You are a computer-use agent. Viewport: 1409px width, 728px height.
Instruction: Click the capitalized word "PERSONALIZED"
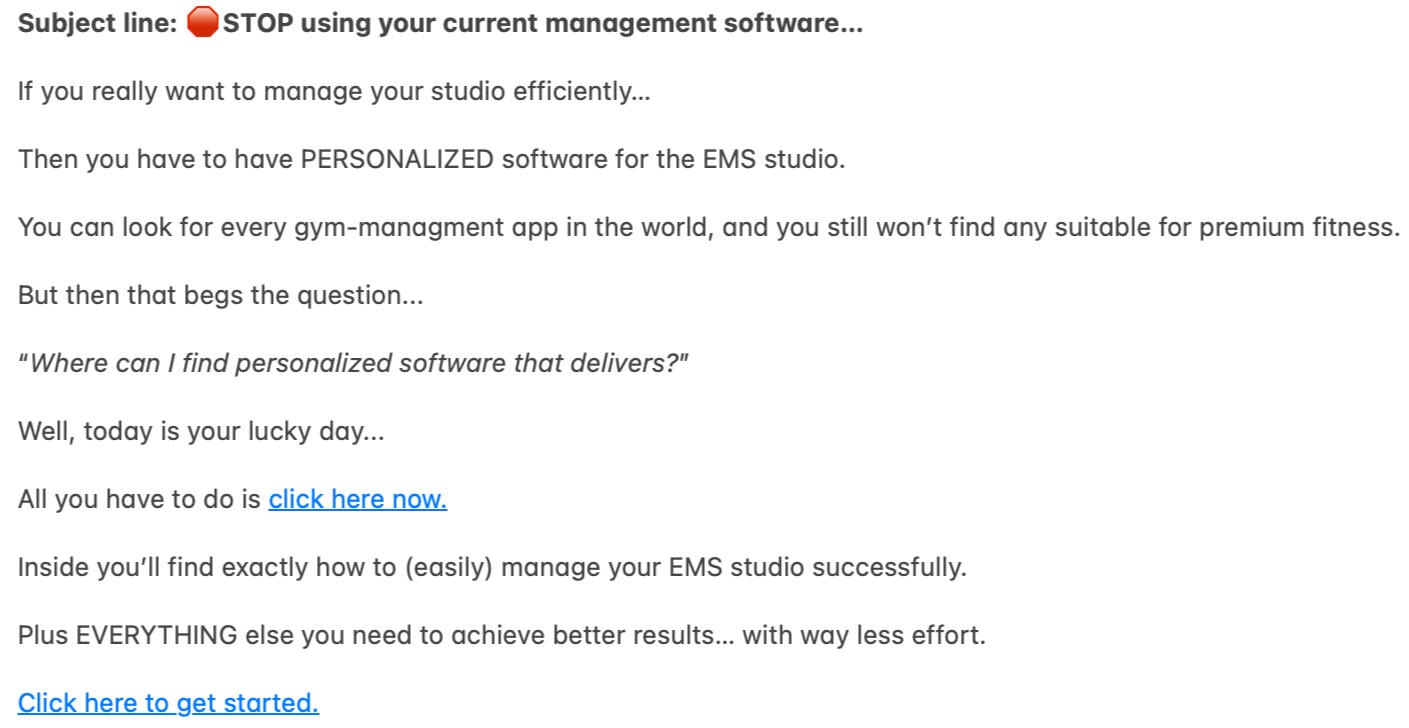pos(397,159)
